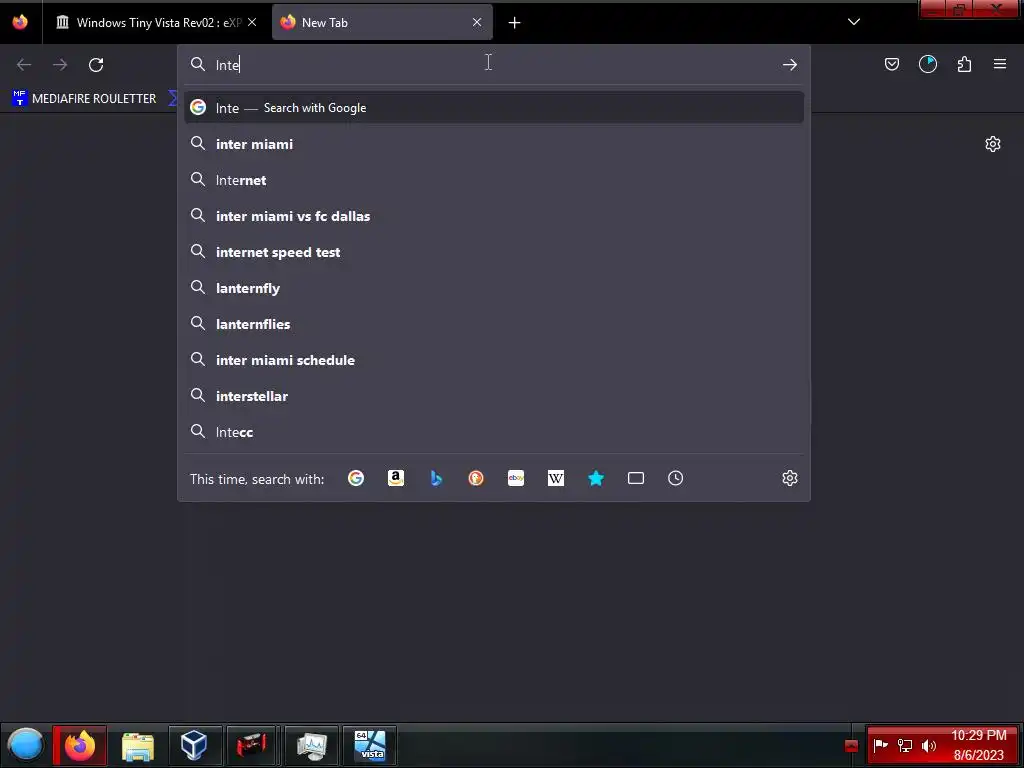Open VirtualBox cube taskbar icon
This screenshot has height=768, width=1024.
194,745
